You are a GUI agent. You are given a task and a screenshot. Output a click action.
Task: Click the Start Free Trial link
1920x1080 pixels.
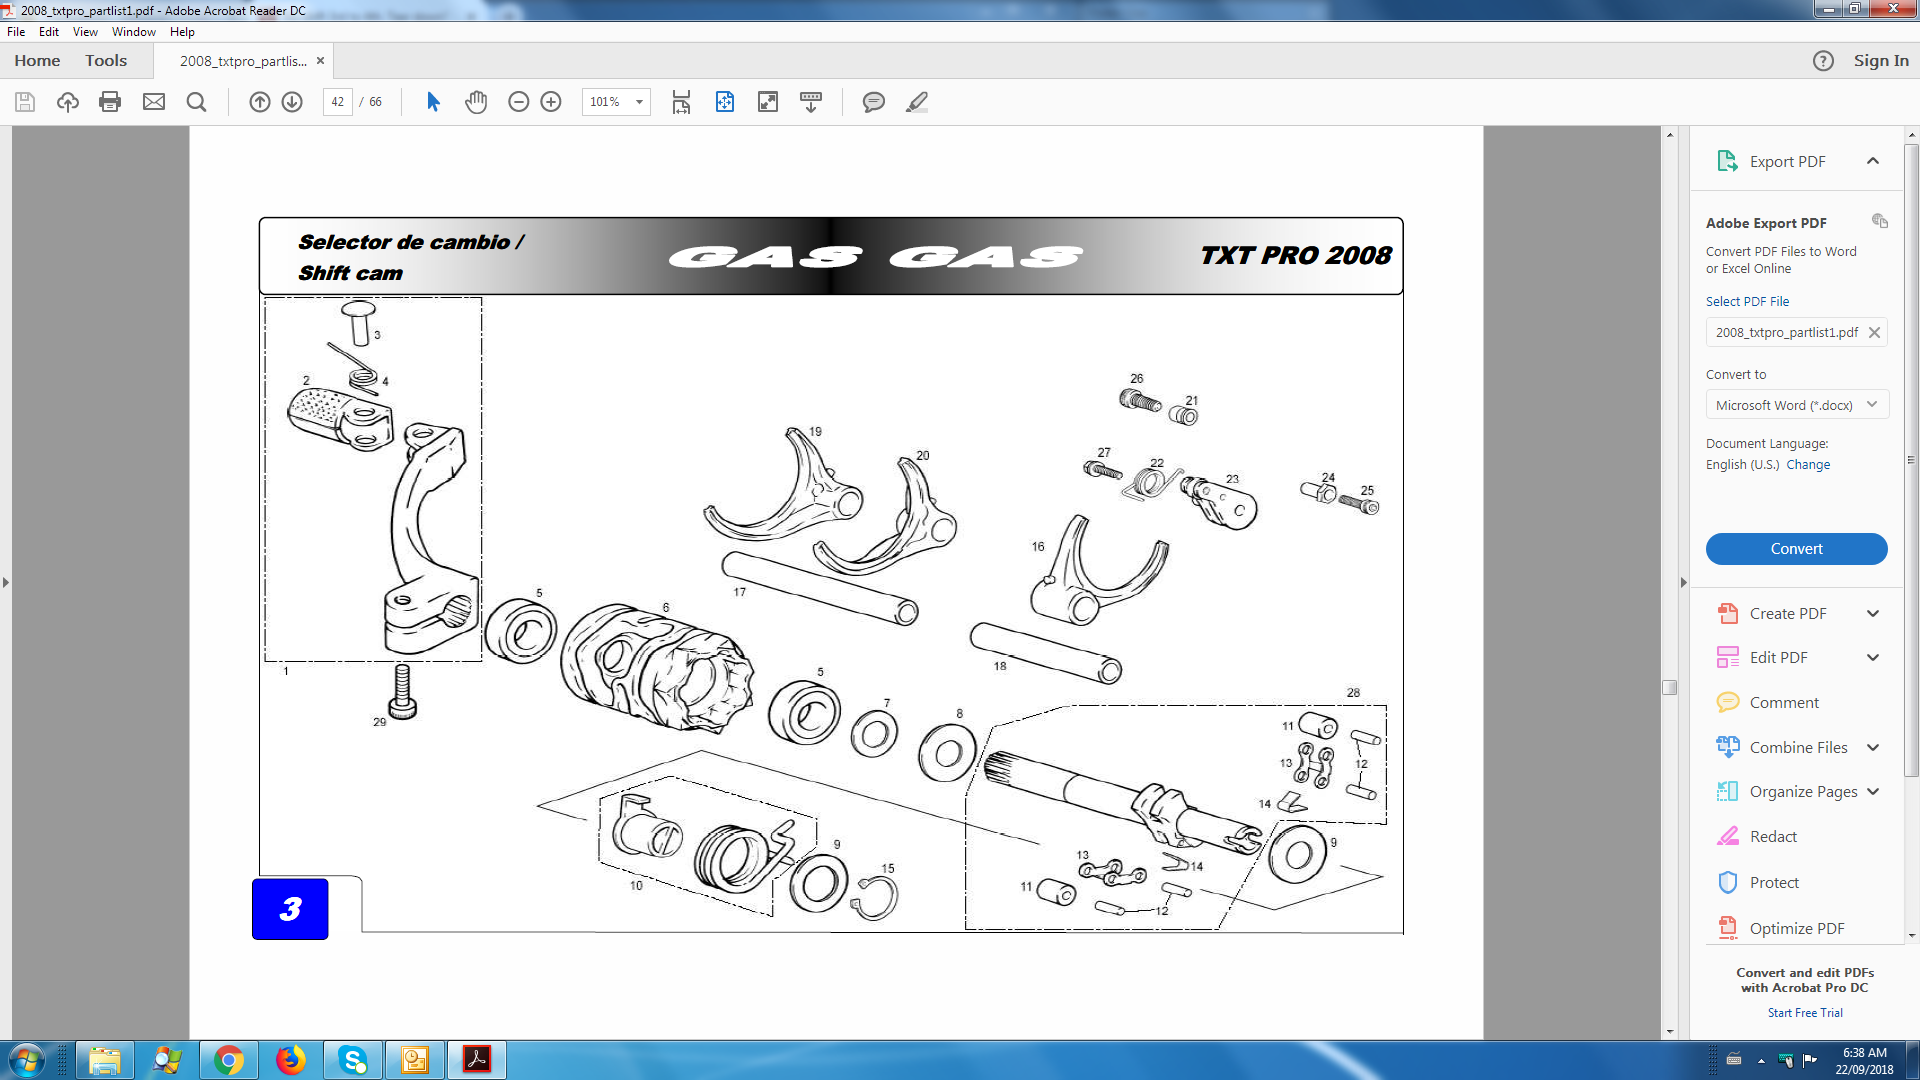point(1804,1013)
